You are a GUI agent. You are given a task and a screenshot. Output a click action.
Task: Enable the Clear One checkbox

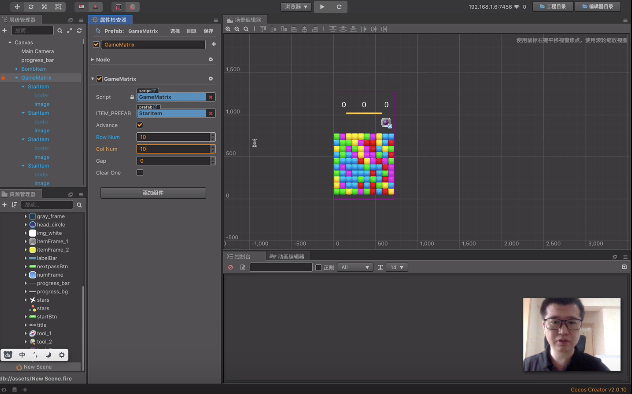140,172
